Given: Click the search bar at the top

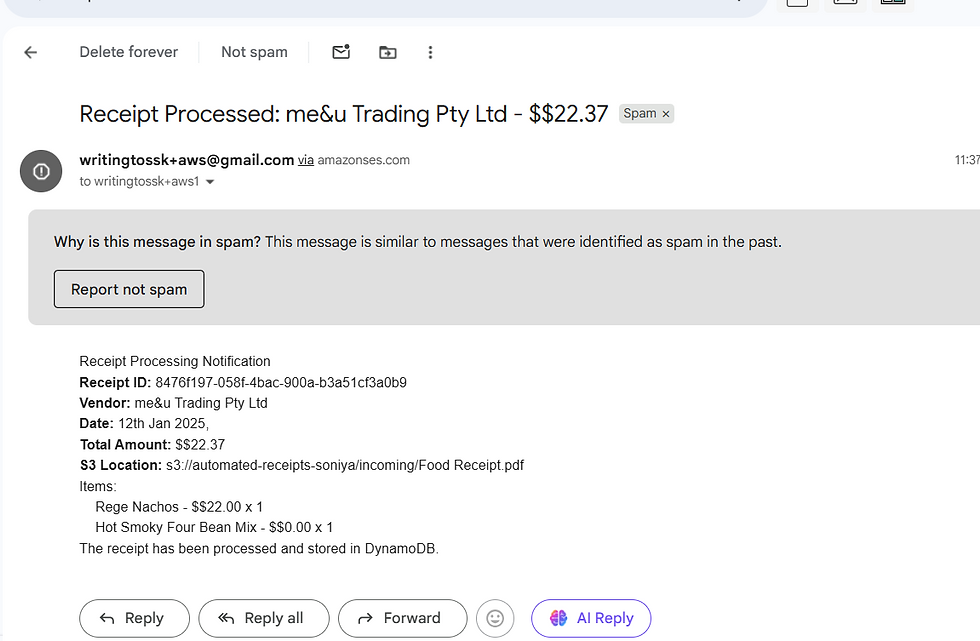Looking at the screenshot, I should coord(380,5).
